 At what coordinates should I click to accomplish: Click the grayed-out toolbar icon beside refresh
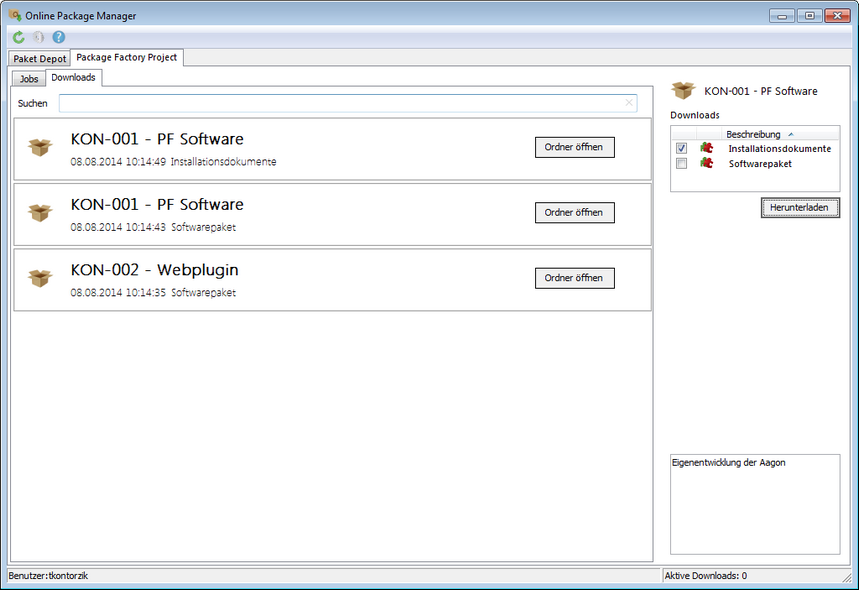[38, 37]
